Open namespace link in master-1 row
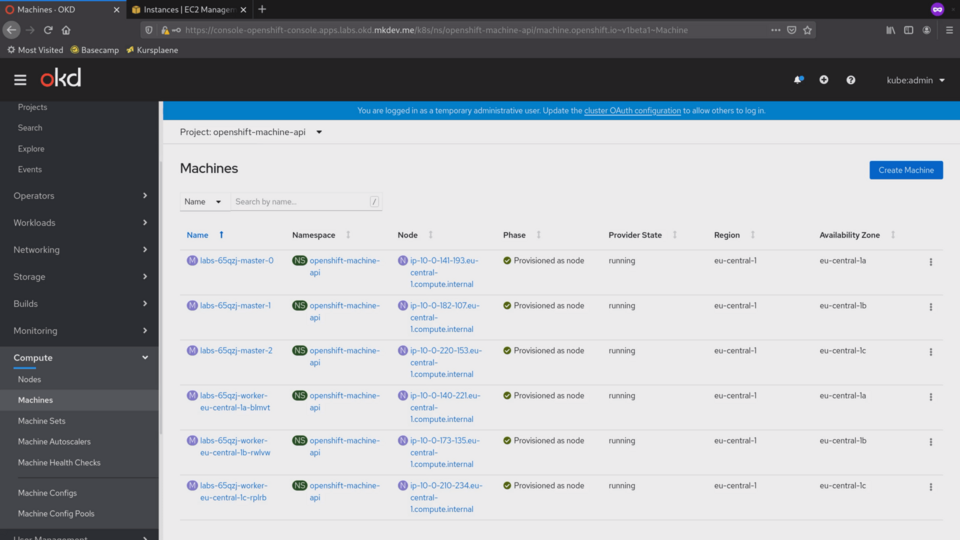Image resolution: width=960 pixels, height=540 pixels. 344,312
